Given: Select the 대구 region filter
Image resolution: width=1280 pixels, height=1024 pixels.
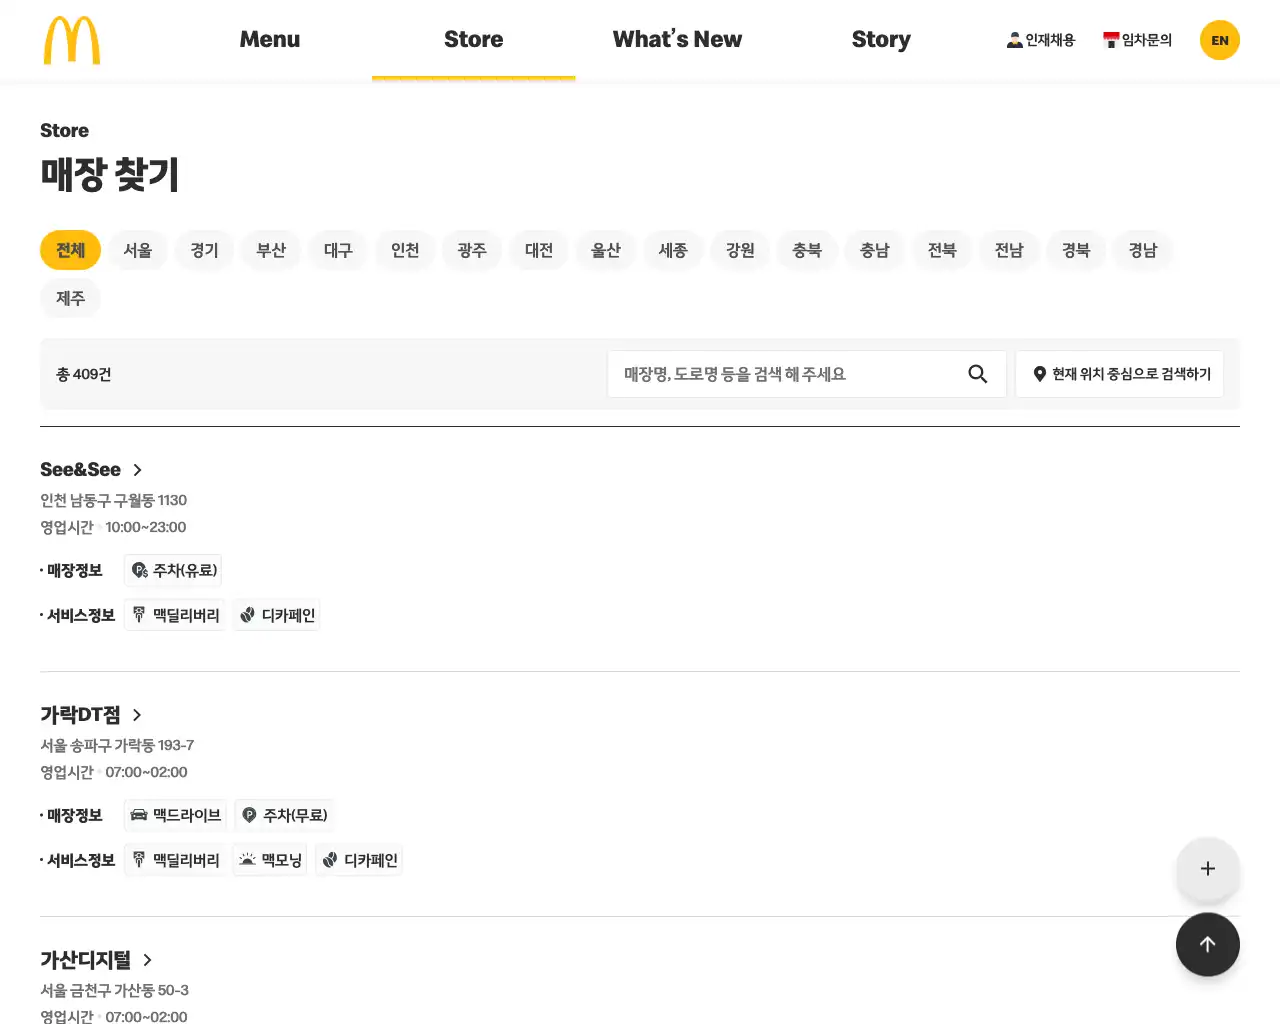Looking at the screenshot, I should point(338,250).
